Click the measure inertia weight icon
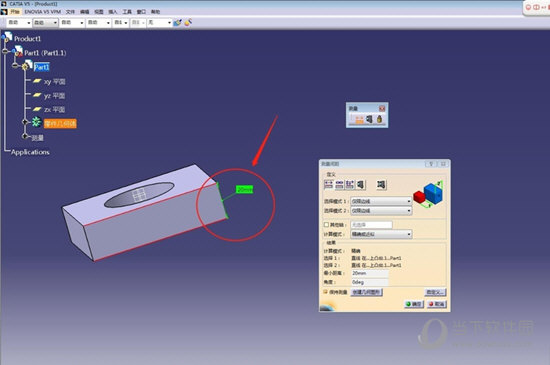Viewport: 550px width, 365px height. (379, 119)
